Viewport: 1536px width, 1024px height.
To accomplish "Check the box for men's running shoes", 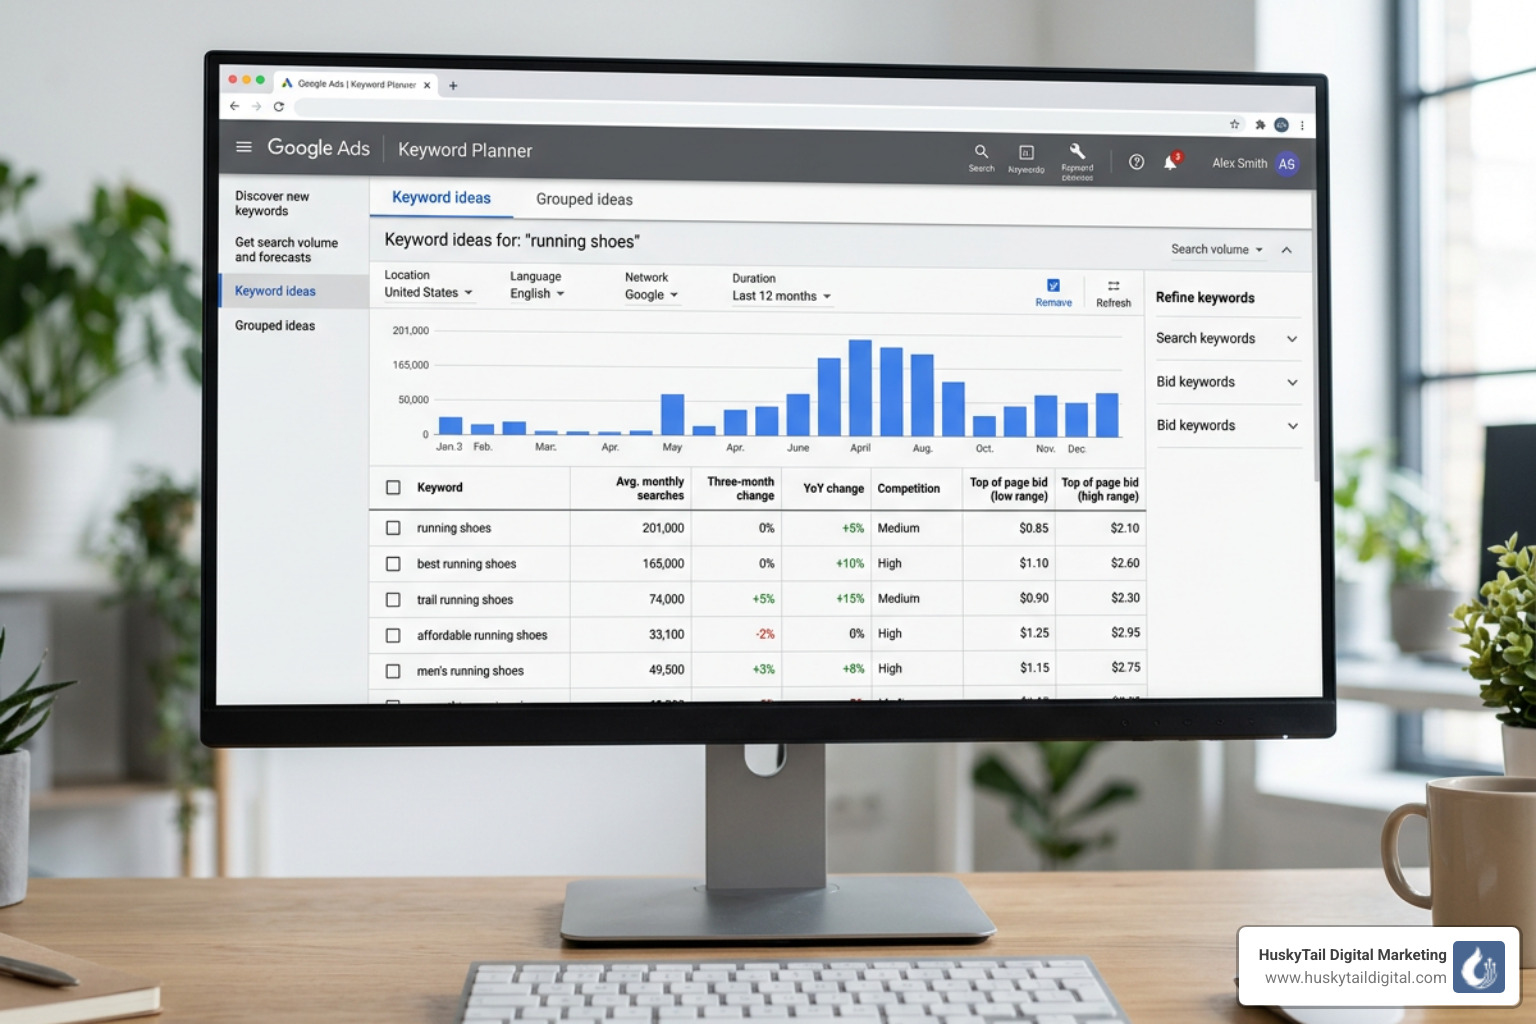I will pyautogui.click(x=393, y=671).
